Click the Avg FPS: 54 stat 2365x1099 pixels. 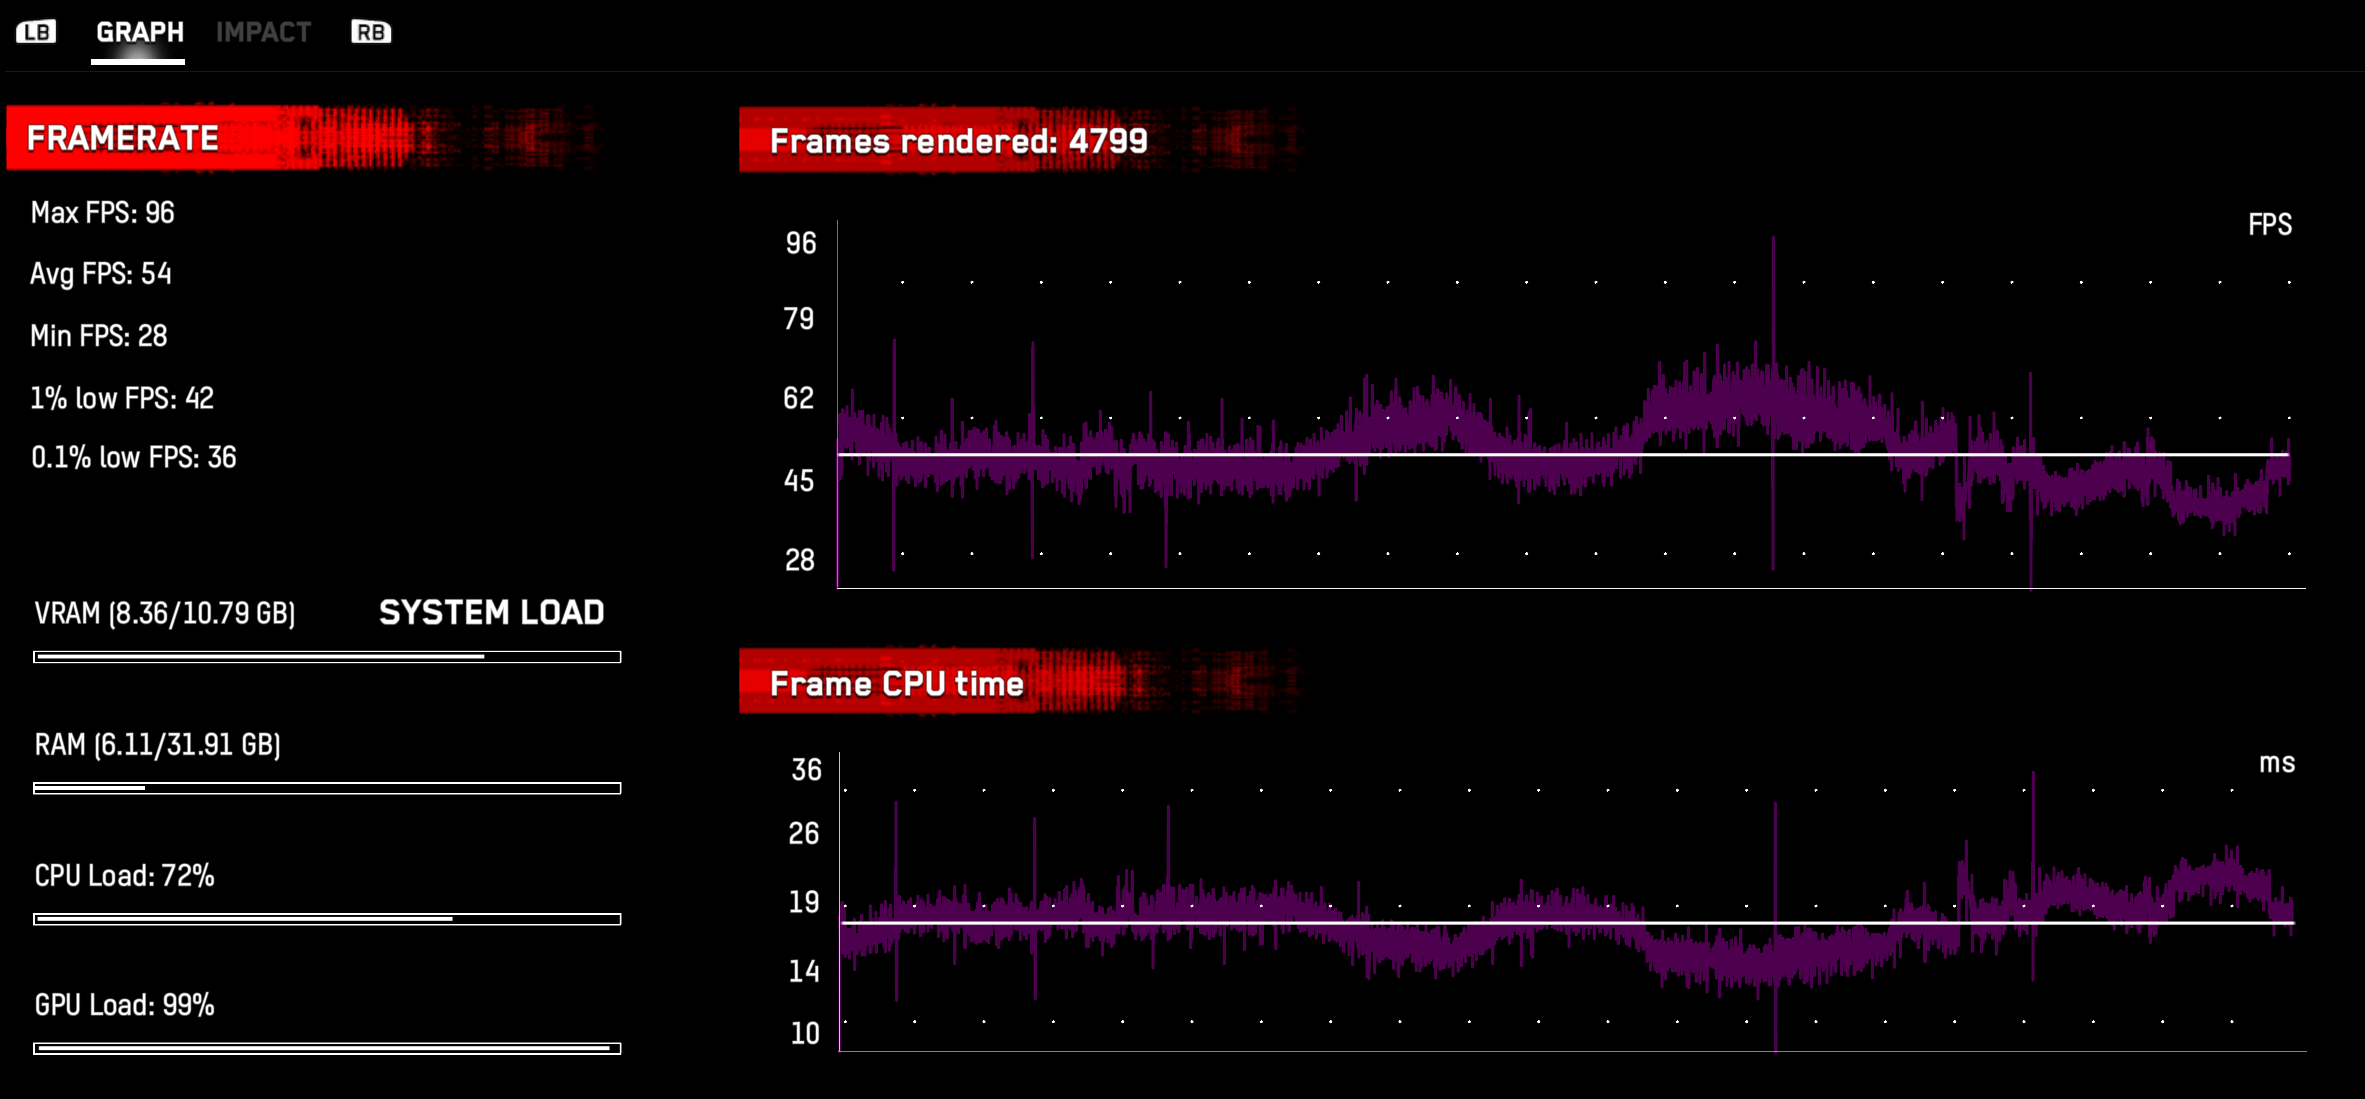(101, 274)
